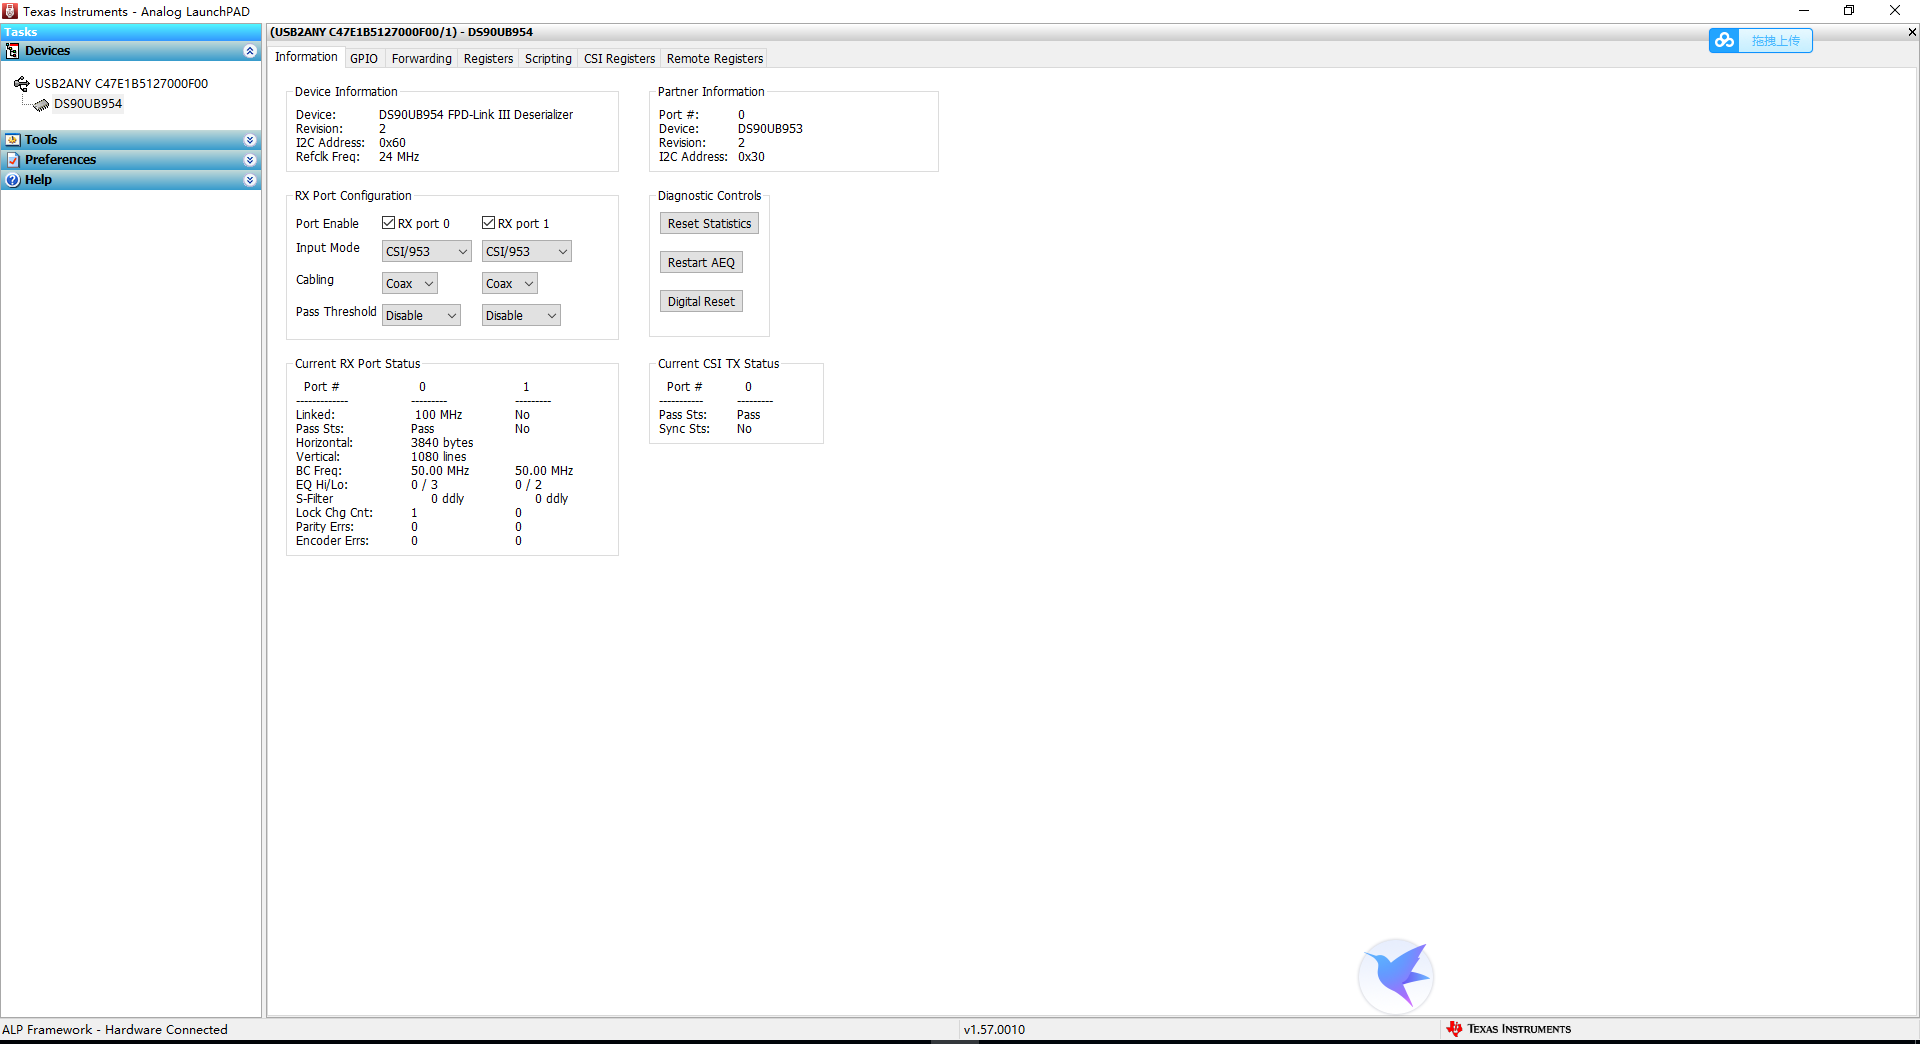Click the Texas Instruments logo in status bar
Screen dimensions: 1920x1044
point(1455,1028)
